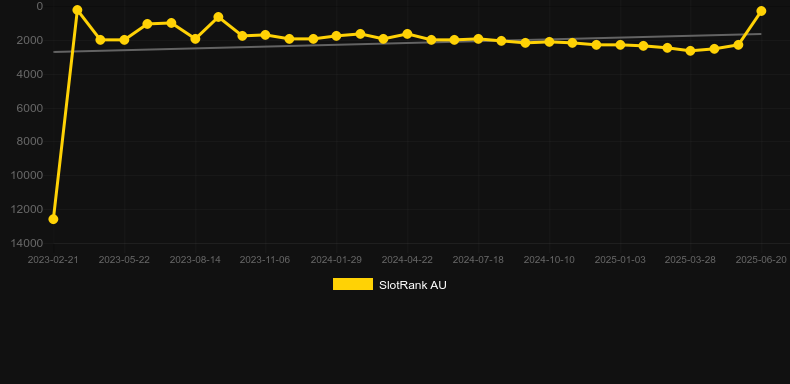Click the 2024-10-10 x-axis date label
Image resolution: width=790 pixels, height=384 pixels.
coord(549,260)
